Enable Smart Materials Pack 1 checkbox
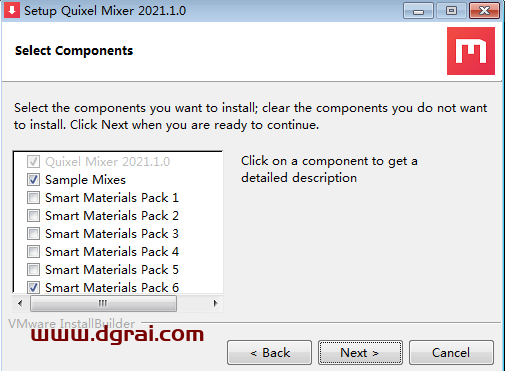The width and height of the screenshot is (505, 371). pyautogui.click(x=33, y=198)
